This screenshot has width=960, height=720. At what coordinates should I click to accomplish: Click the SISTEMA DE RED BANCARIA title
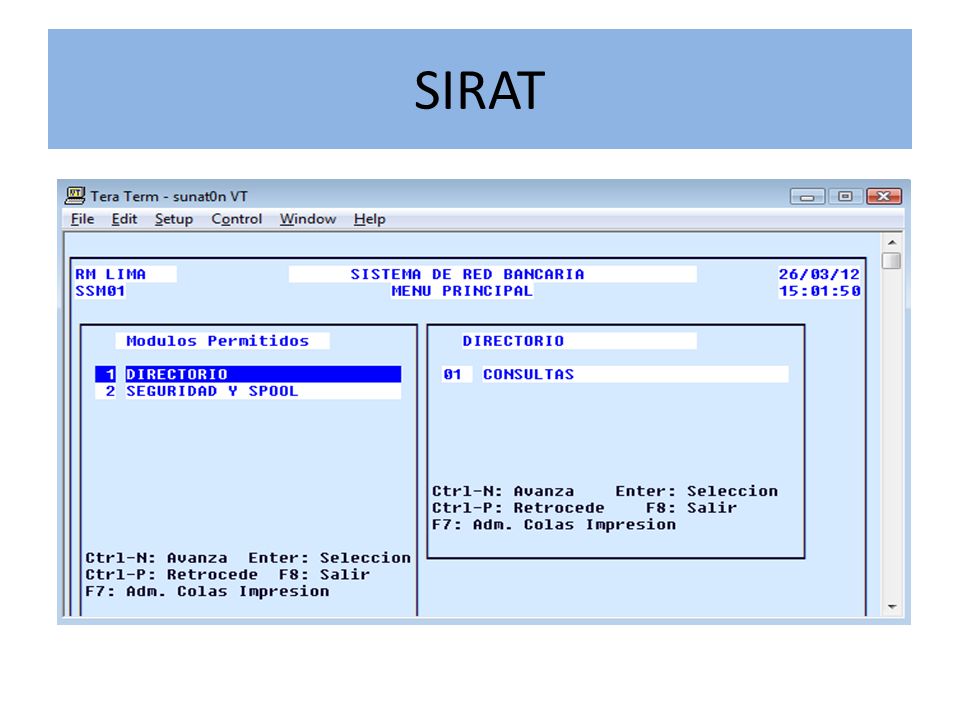coord(467,274)
